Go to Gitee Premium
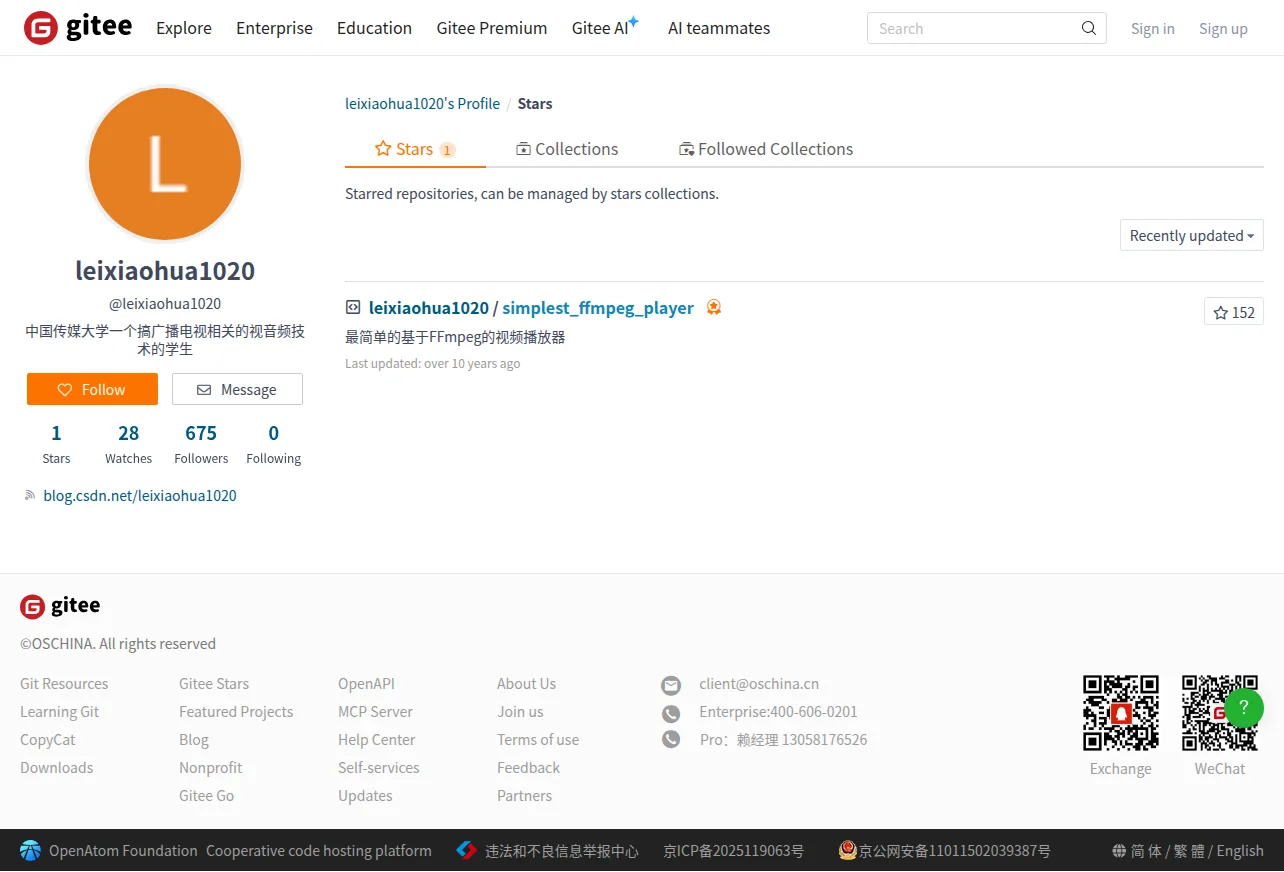Image resolution: width=1284 pixels, height=872 pixels. pyautogui.click(x=492, y=28)
